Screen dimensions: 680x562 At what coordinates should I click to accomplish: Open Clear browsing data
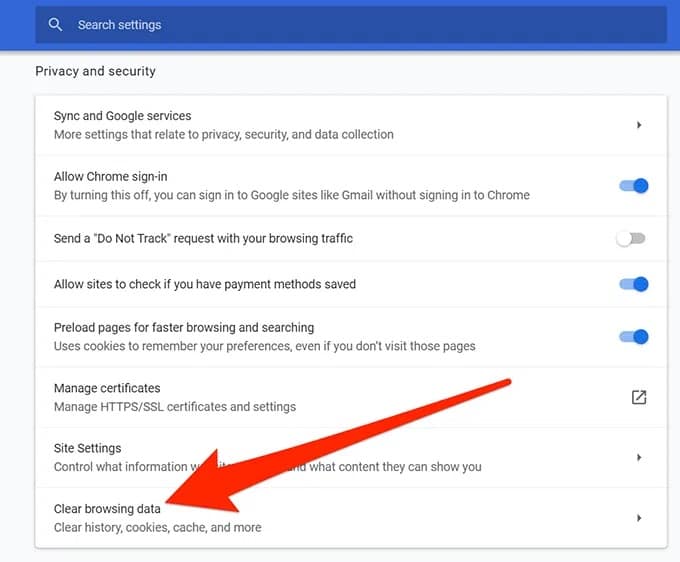351,518
